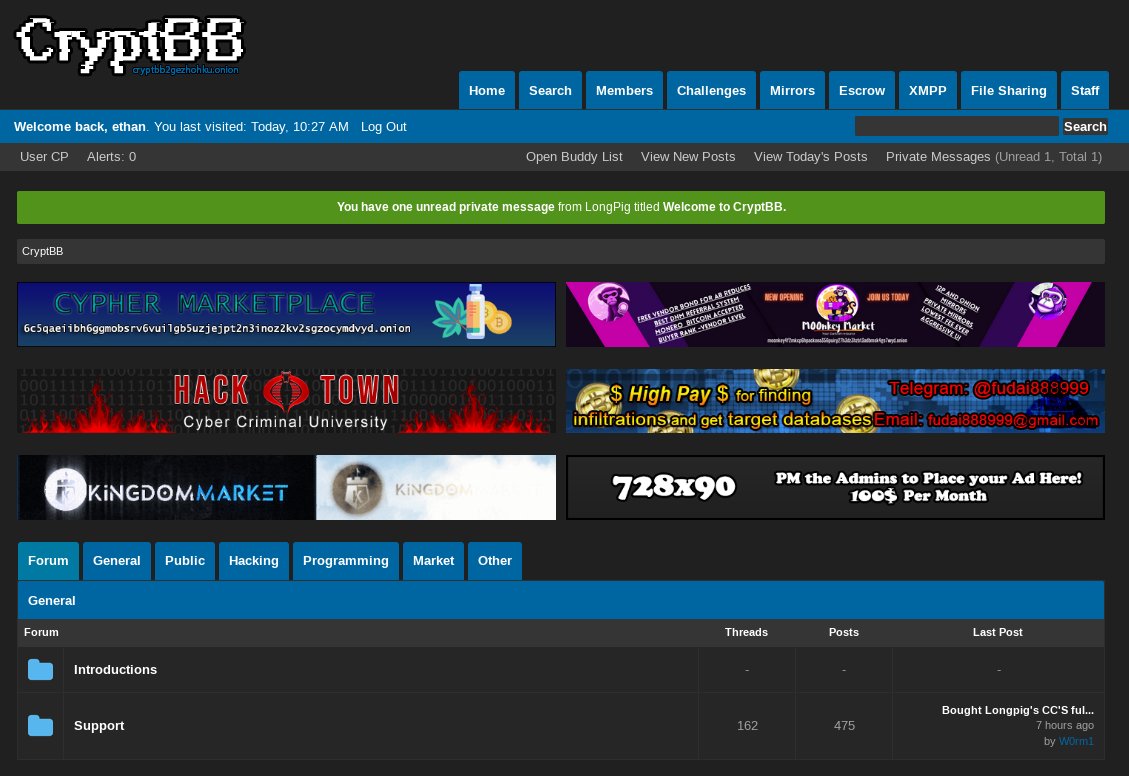
Task: Open the Cypher Marketplace banner ad
Action: click(x=287, y=314)
